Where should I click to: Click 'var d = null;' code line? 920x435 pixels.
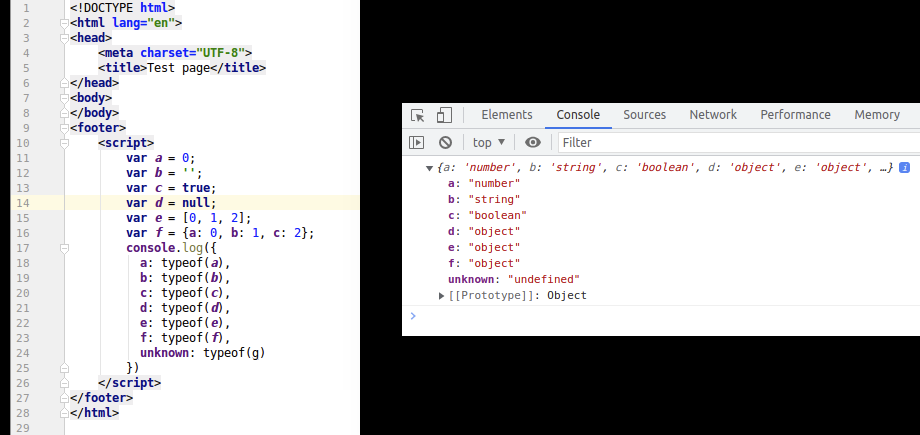point(171,203)
